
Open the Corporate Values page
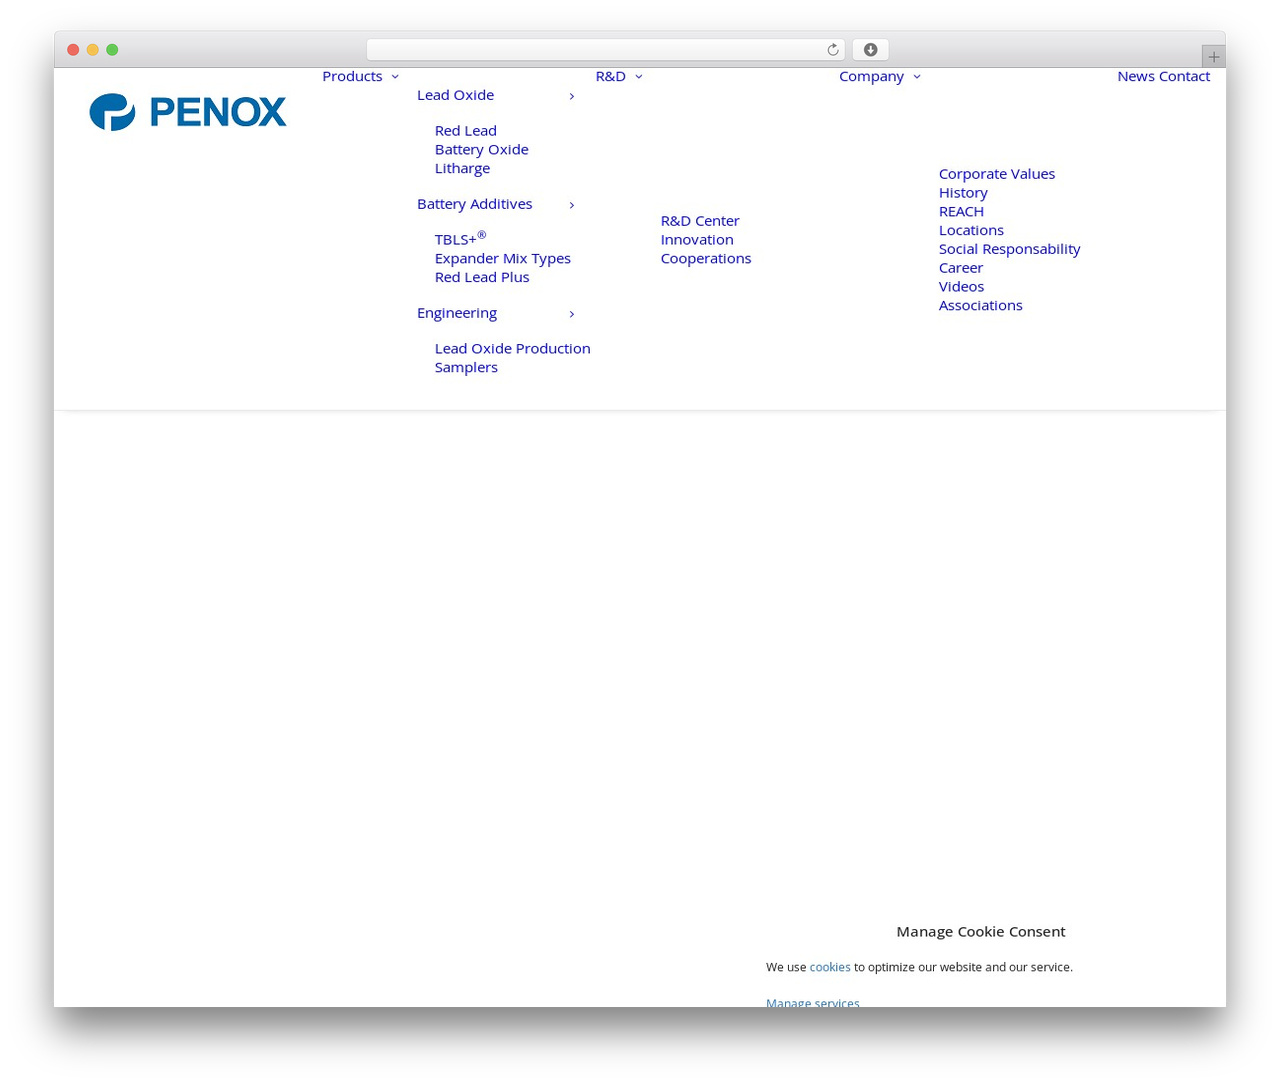[x=997, y=174]
